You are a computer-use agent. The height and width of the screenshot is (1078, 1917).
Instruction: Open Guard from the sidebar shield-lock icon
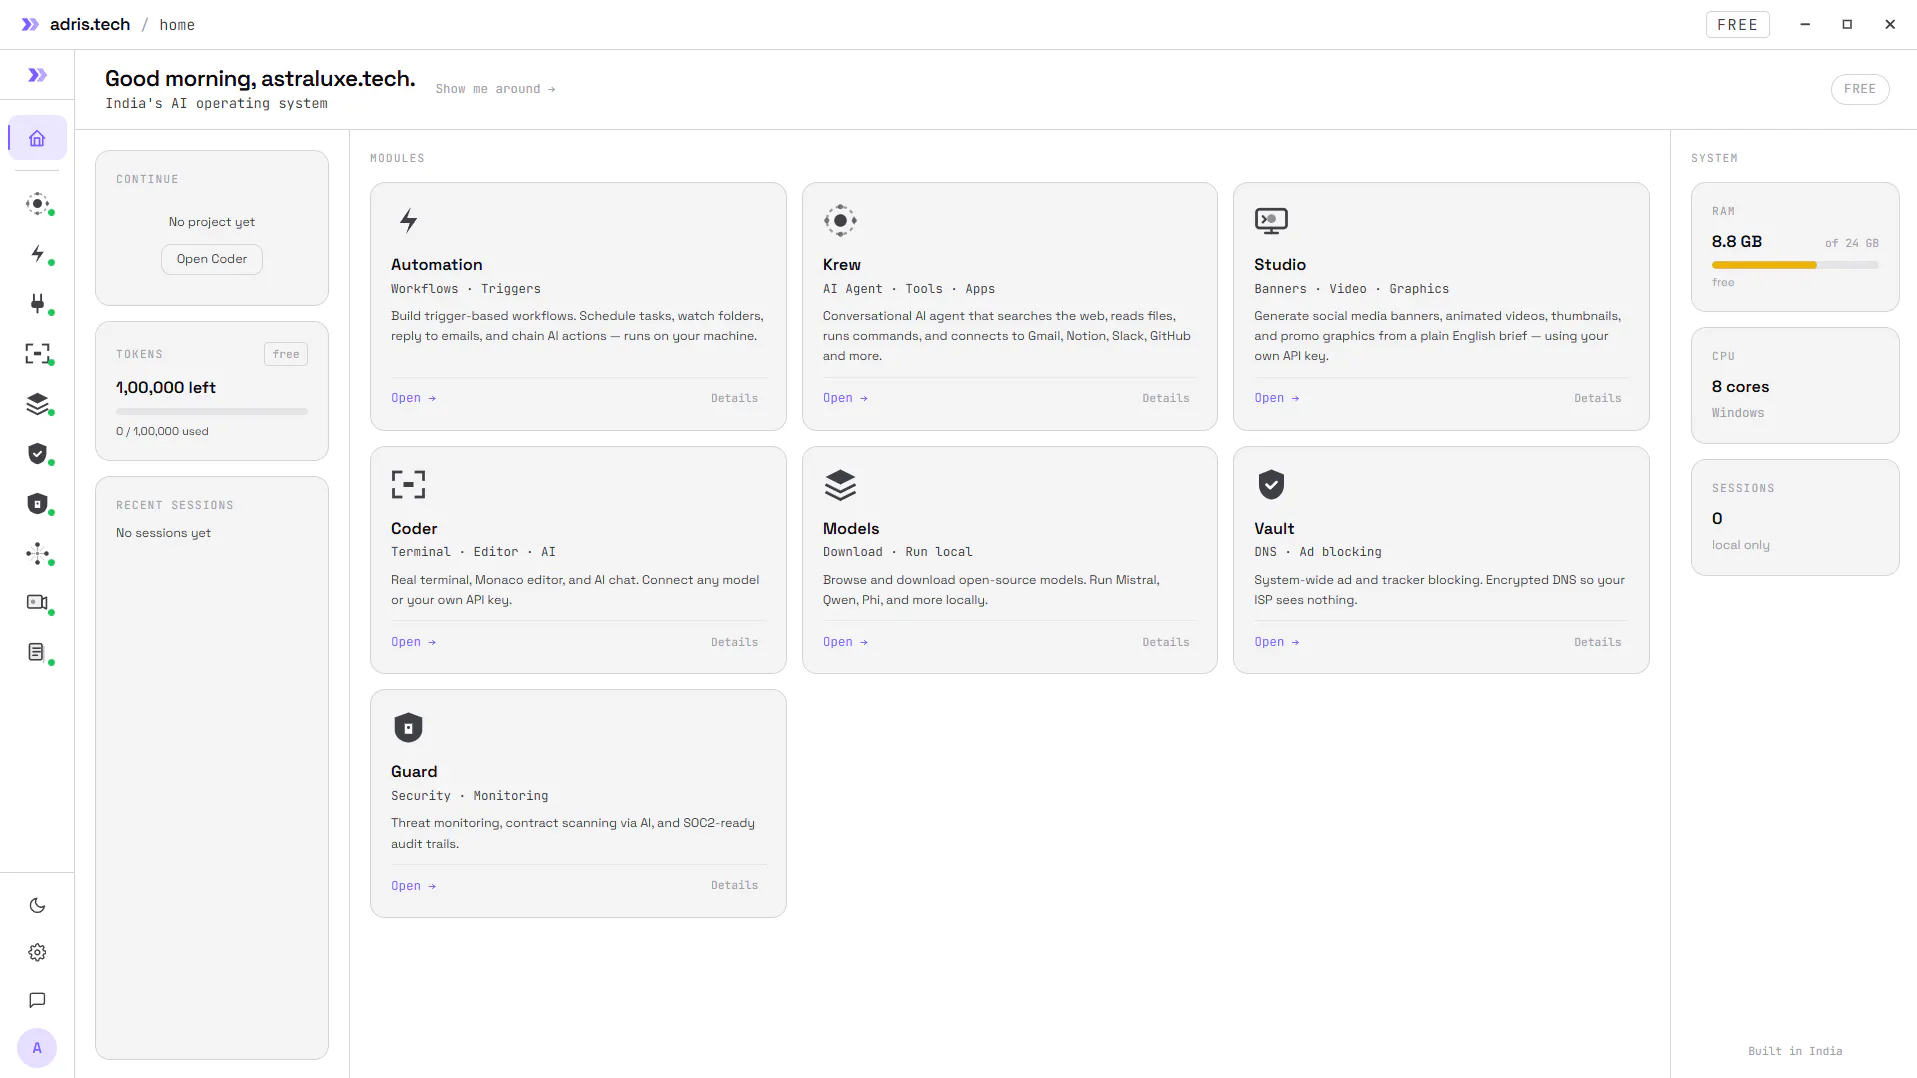point(37,504)
